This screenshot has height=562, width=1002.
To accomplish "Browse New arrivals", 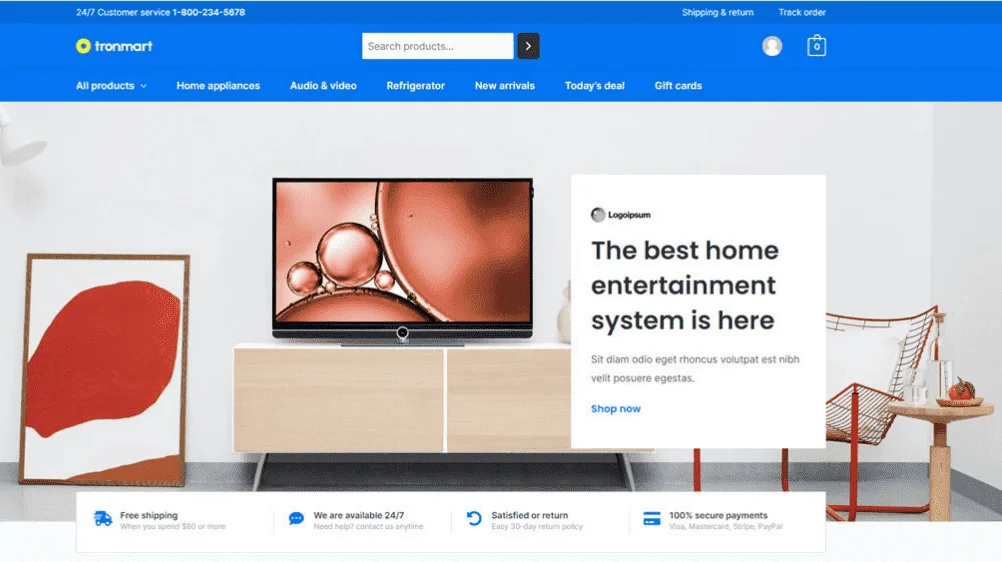I will (x=504, y=86).
